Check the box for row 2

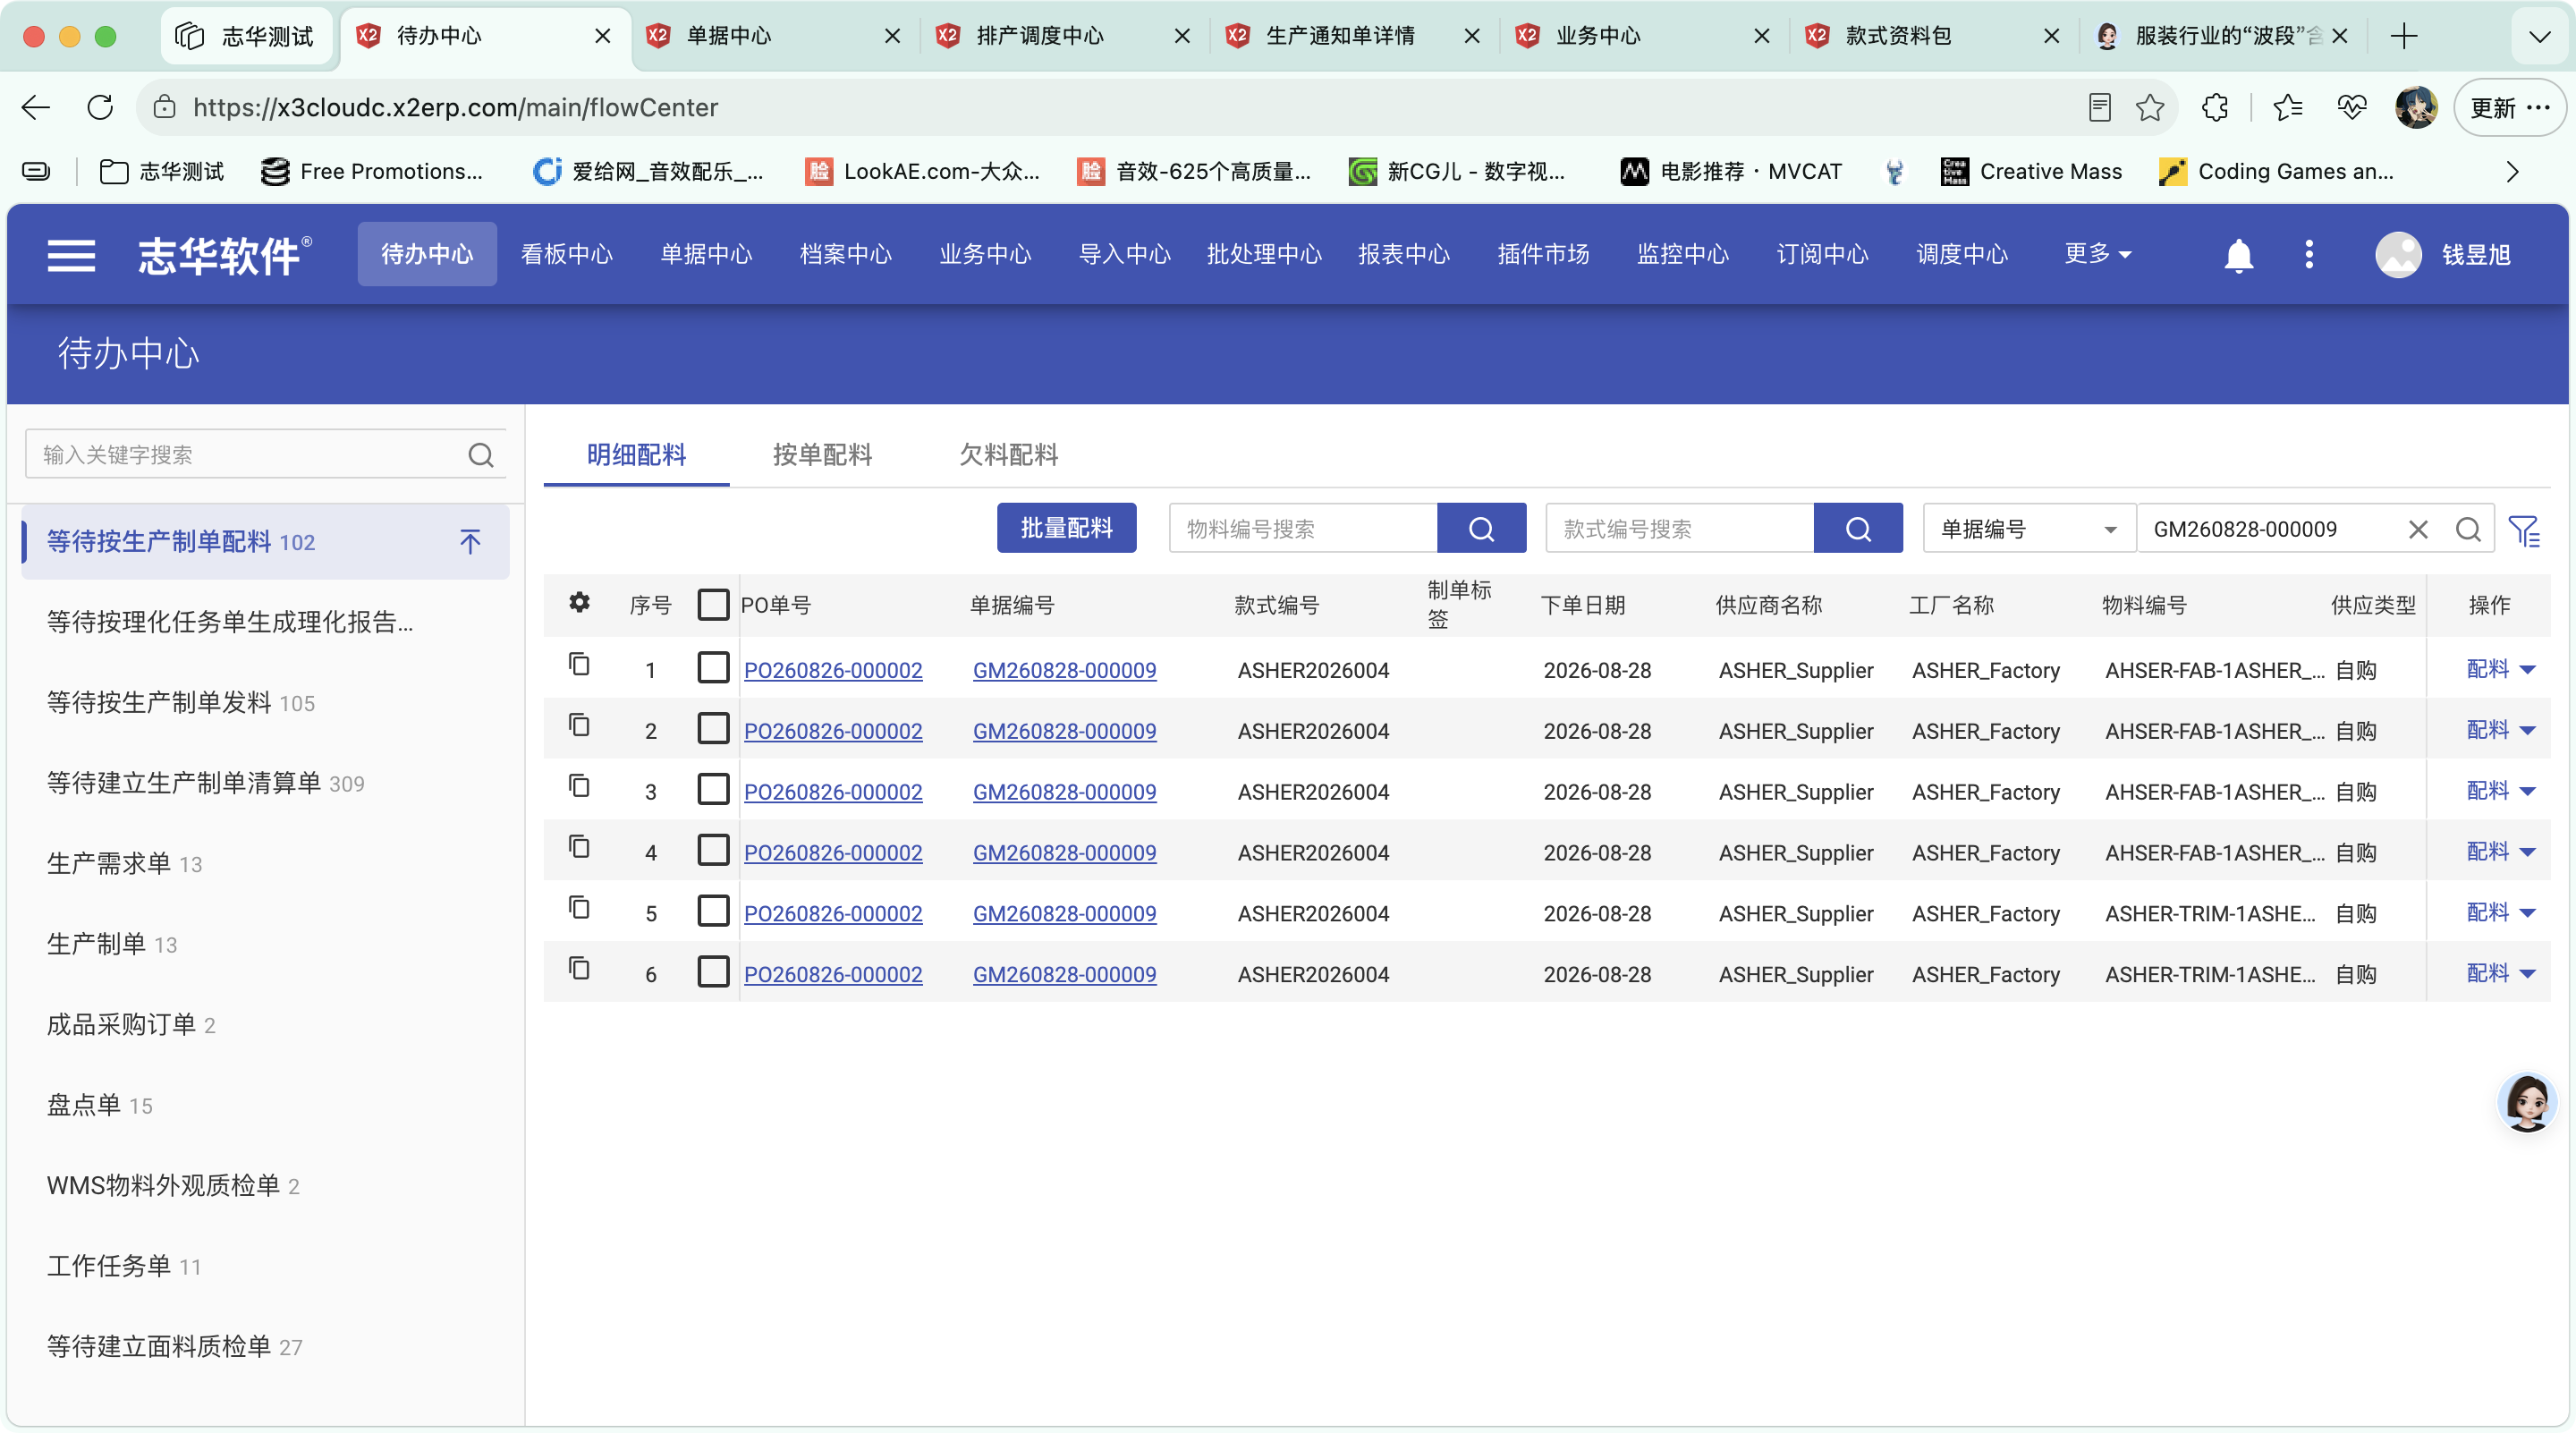pyautogui.click(x=713, y=729)
